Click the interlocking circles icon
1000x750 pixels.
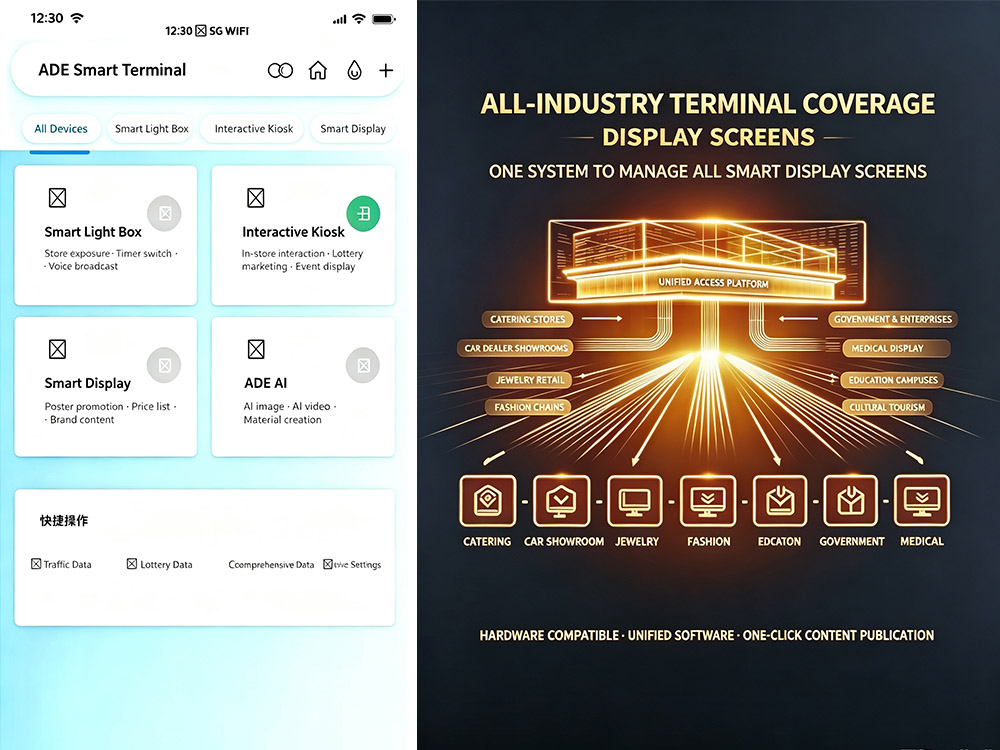(280, 70)
